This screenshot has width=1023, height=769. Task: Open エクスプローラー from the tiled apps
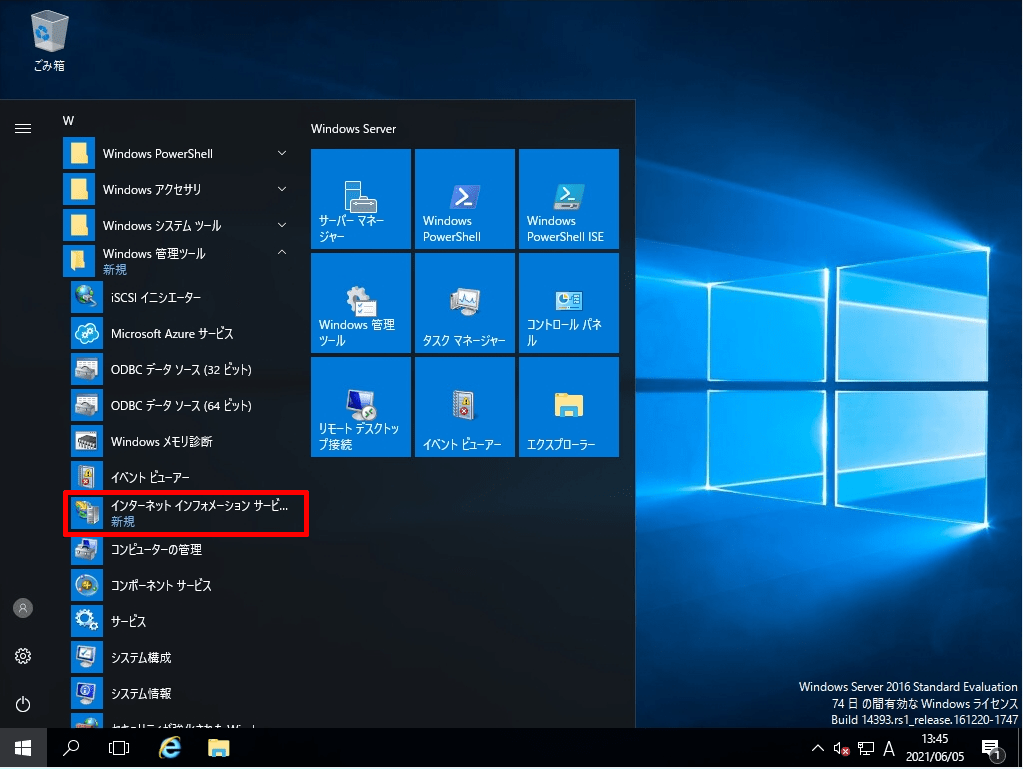tap(568, 407)
